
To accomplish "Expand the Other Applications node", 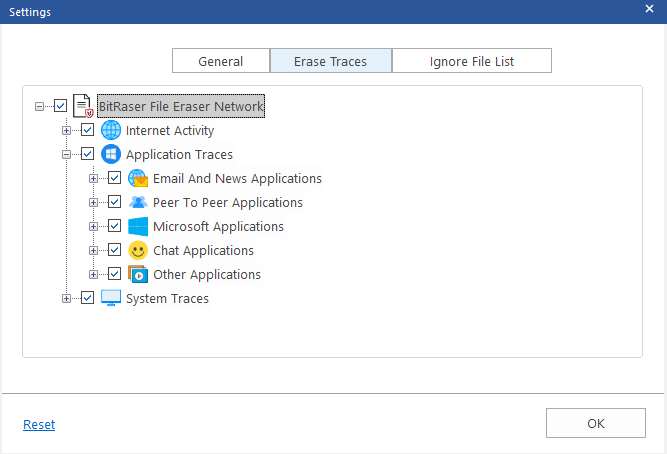I will pos(93,274).
